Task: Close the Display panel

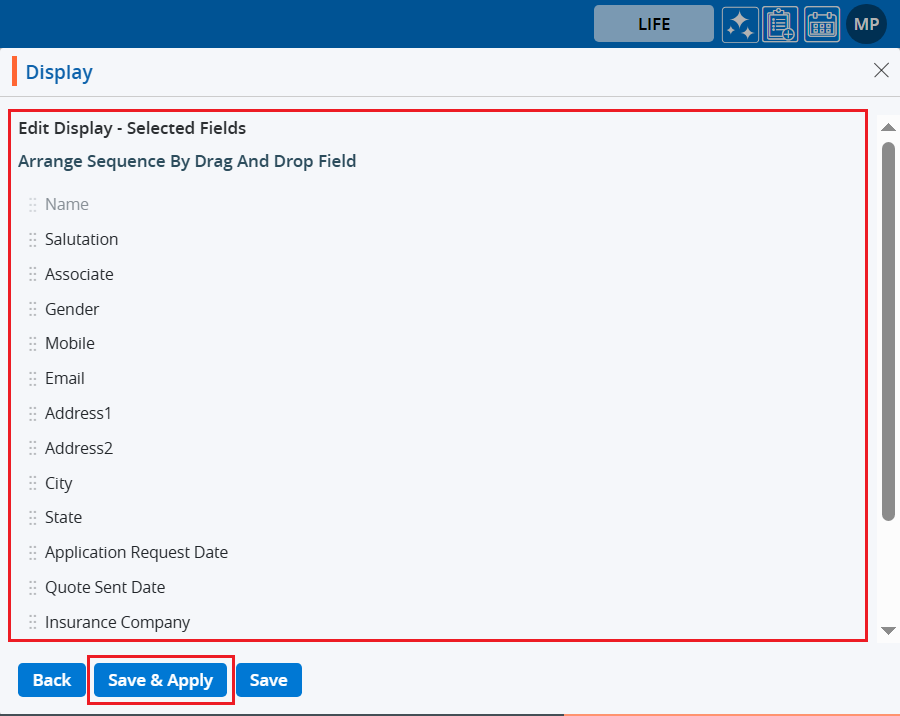Action: coord(881,70)
